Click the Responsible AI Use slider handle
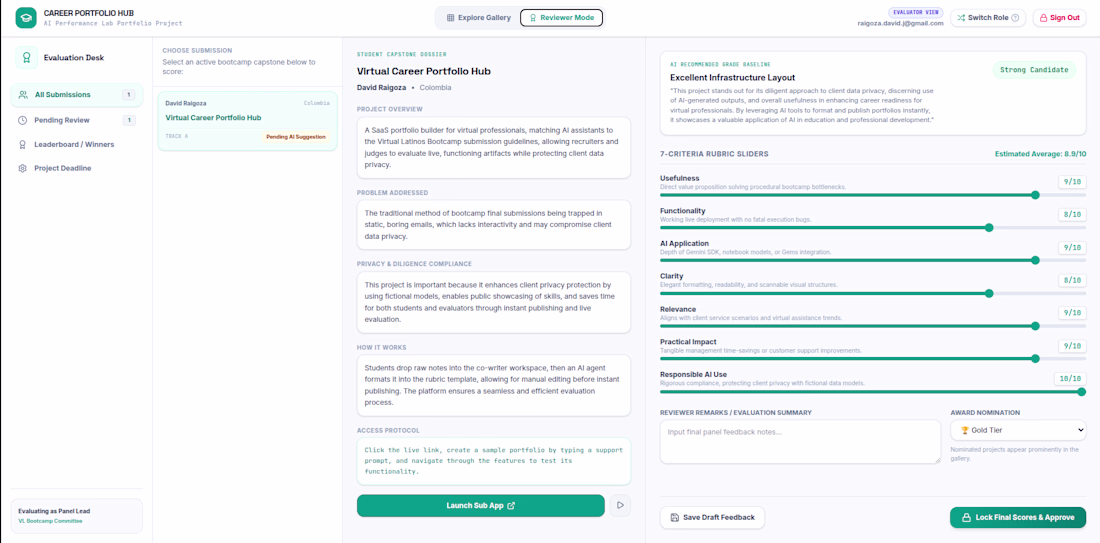The width and height of the screenshot is (1100, 543). click(x=1081, y=391)
